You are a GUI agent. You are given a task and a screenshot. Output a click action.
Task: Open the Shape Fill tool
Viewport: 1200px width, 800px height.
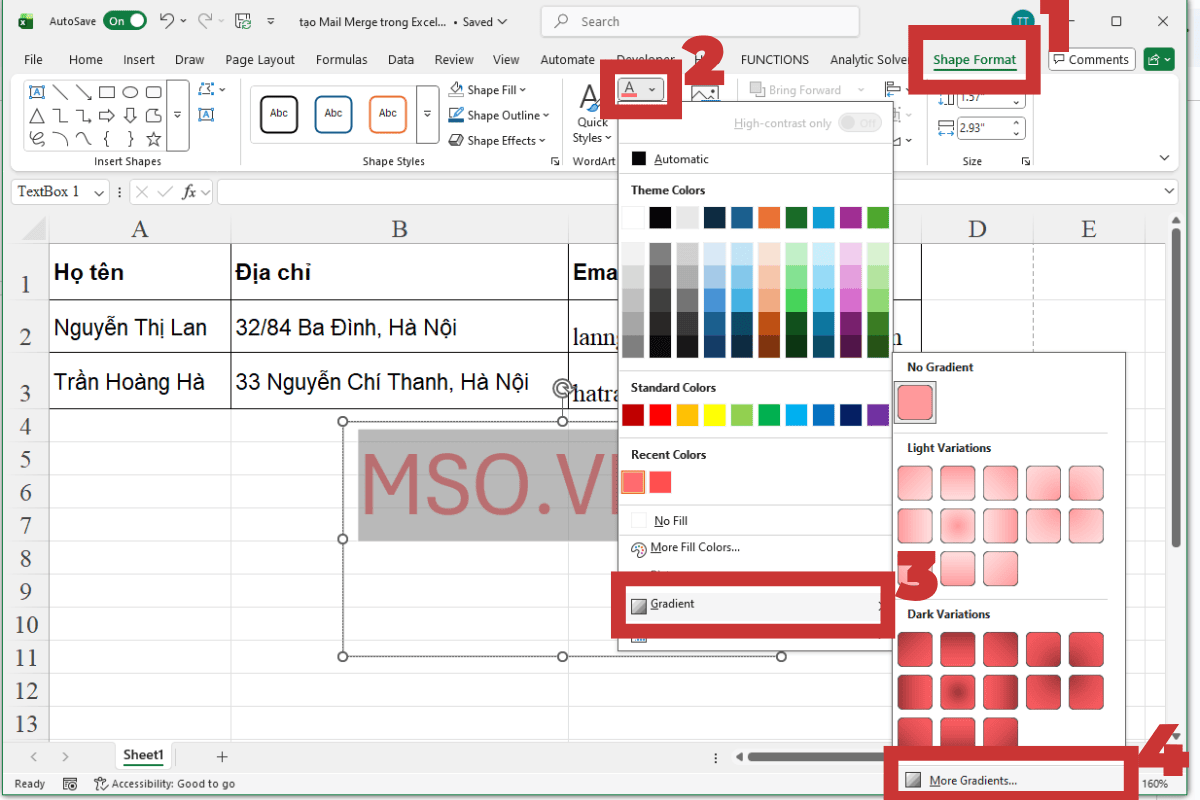(x=487, y=89)
